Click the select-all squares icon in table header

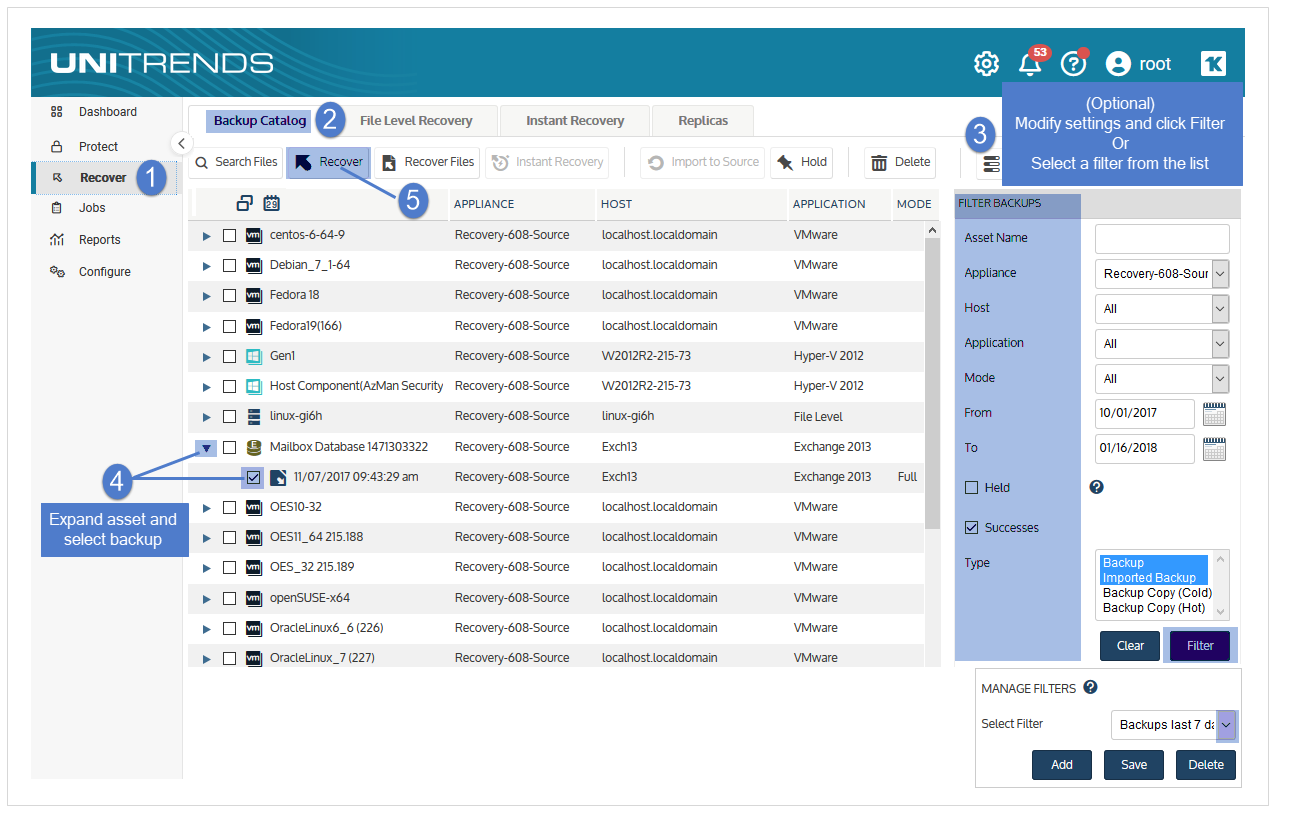pos(245,203)
